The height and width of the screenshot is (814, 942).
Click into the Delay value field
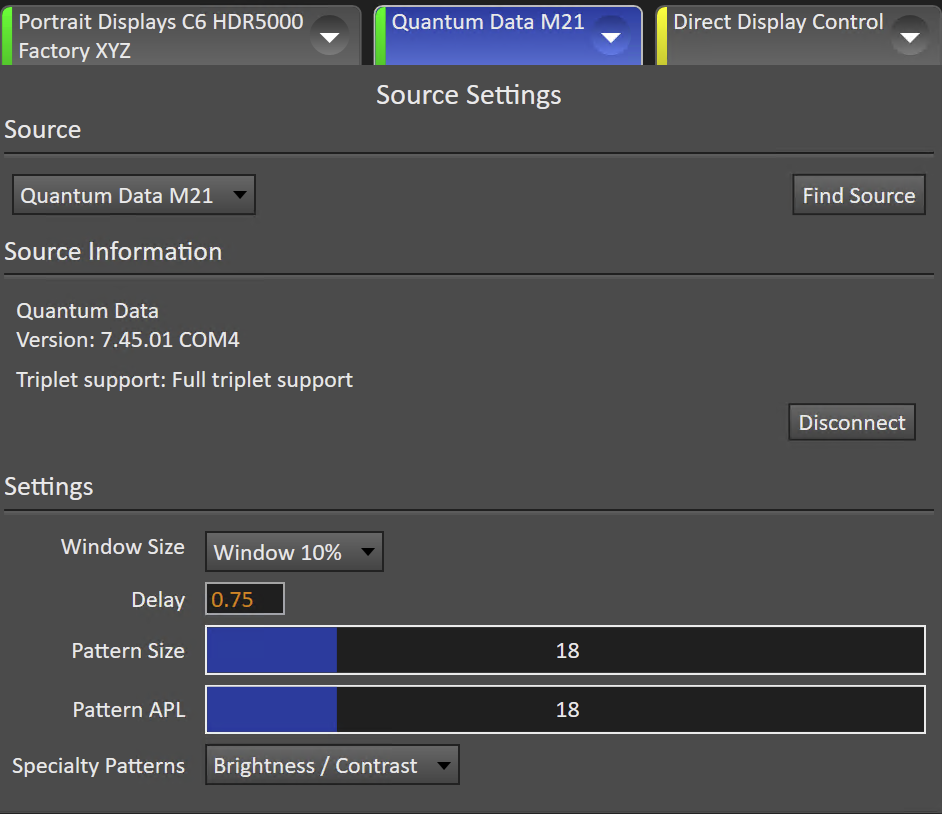pos(245,600)
